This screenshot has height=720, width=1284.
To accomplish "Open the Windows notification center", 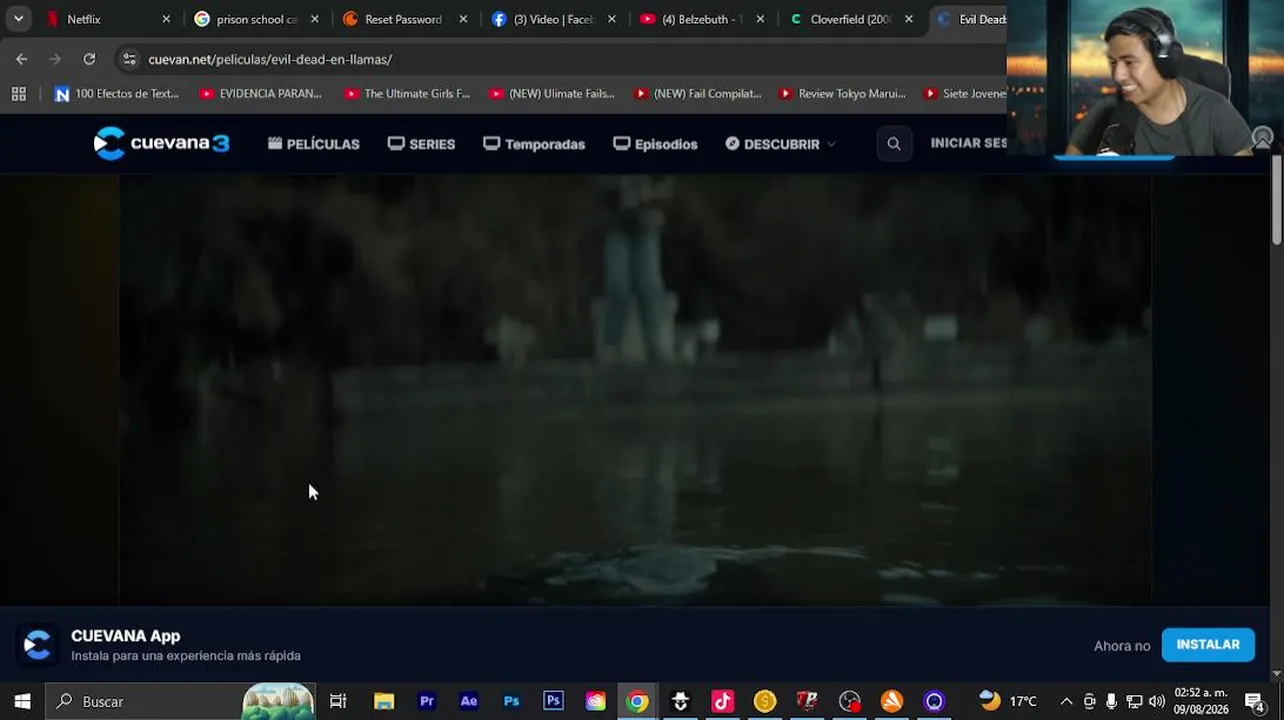I will click(1255, 701).
